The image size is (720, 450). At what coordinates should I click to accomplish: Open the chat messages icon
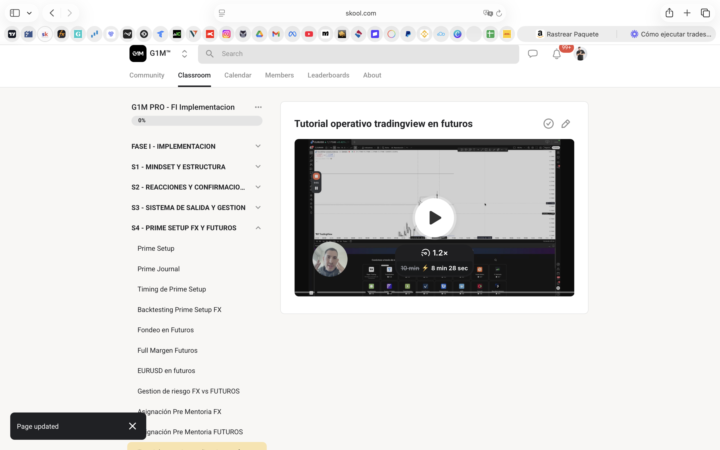pyautogui.click(x=533, y=54)
